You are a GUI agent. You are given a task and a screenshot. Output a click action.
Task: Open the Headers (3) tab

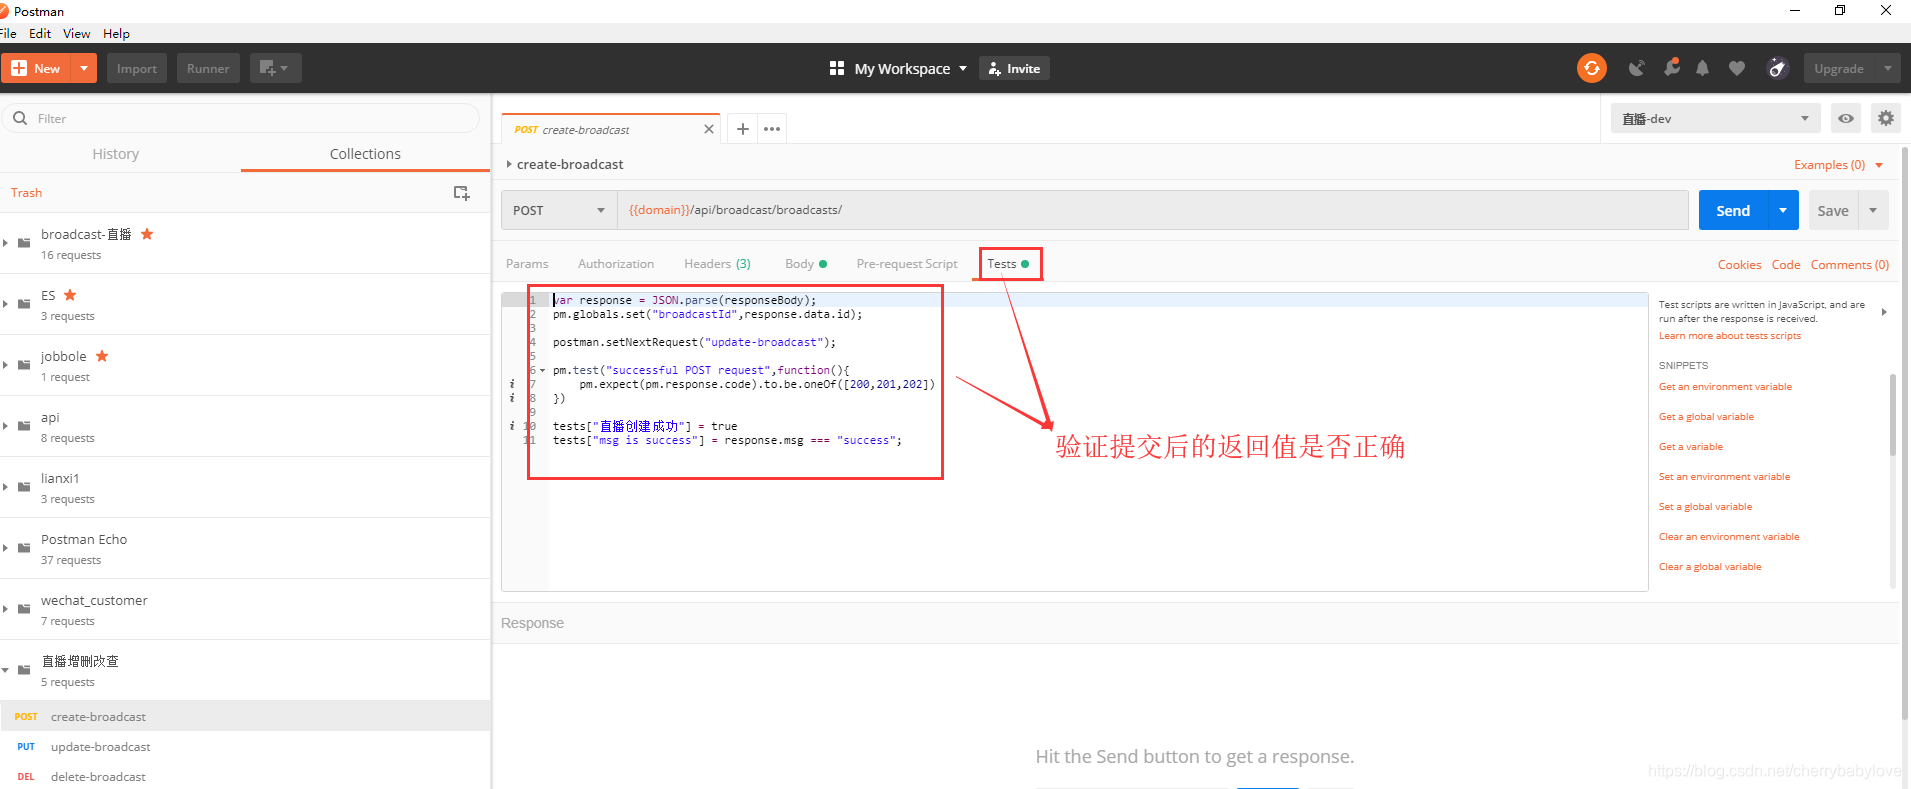pyautogui.click(x=717, y=264)
